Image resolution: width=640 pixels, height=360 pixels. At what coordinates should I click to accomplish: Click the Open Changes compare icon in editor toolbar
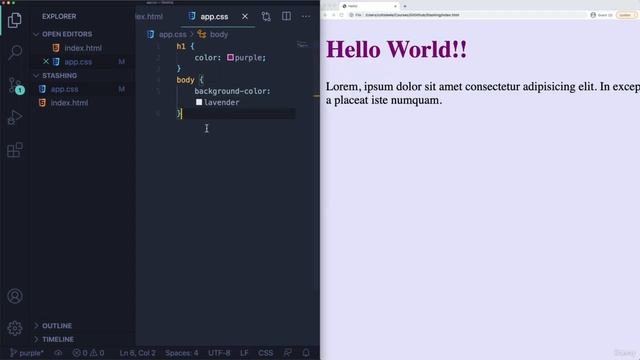tap(266, 16)
